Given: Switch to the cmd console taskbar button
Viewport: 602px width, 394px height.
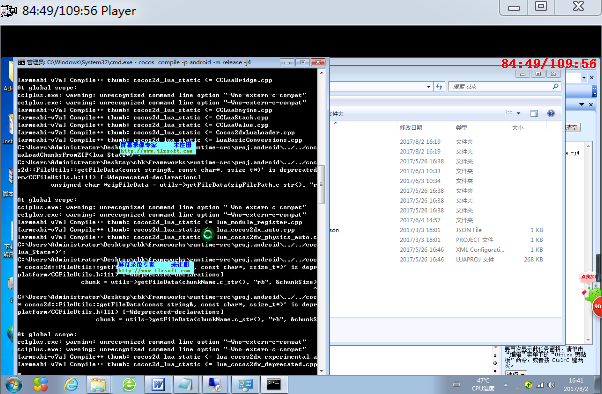Looking at the screenshot, I should (x=274, y=384).
